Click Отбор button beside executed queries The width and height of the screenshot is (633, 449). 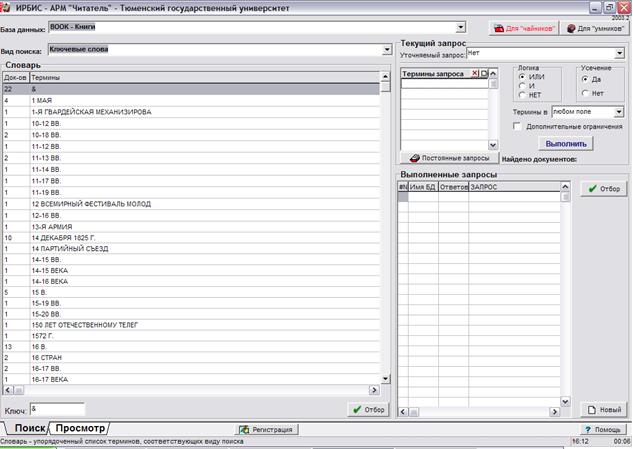603,188
